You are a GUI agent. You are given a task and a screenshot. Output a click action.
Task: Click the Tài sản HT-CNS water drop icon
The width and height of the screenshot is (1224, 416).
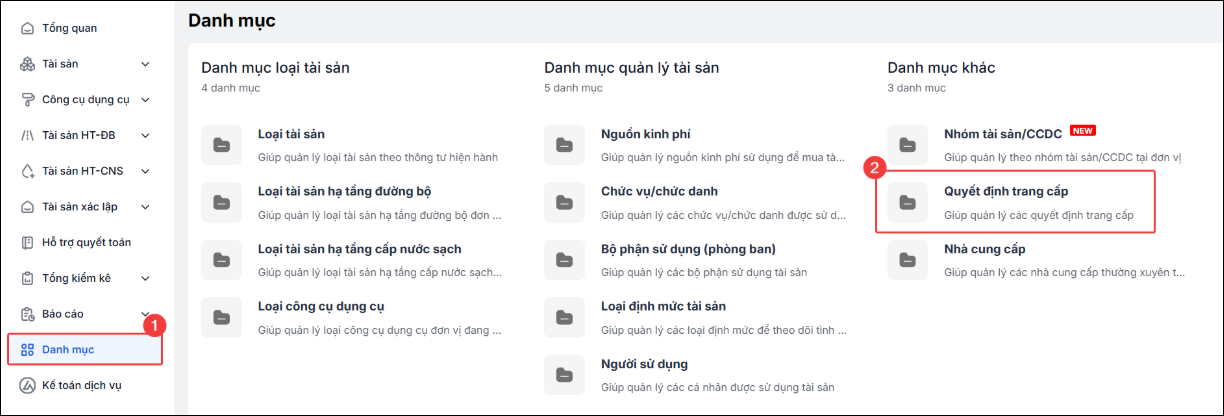click(27, 171)
